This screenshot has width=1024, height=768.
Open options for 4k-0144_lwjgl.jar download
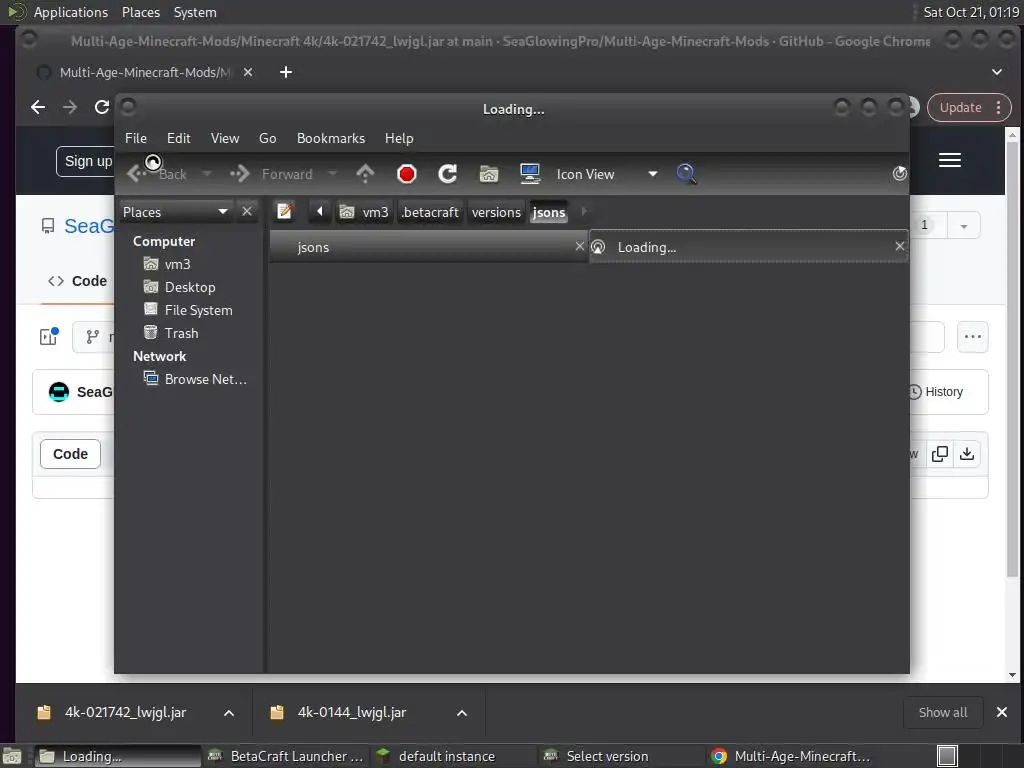pos(462,713)
